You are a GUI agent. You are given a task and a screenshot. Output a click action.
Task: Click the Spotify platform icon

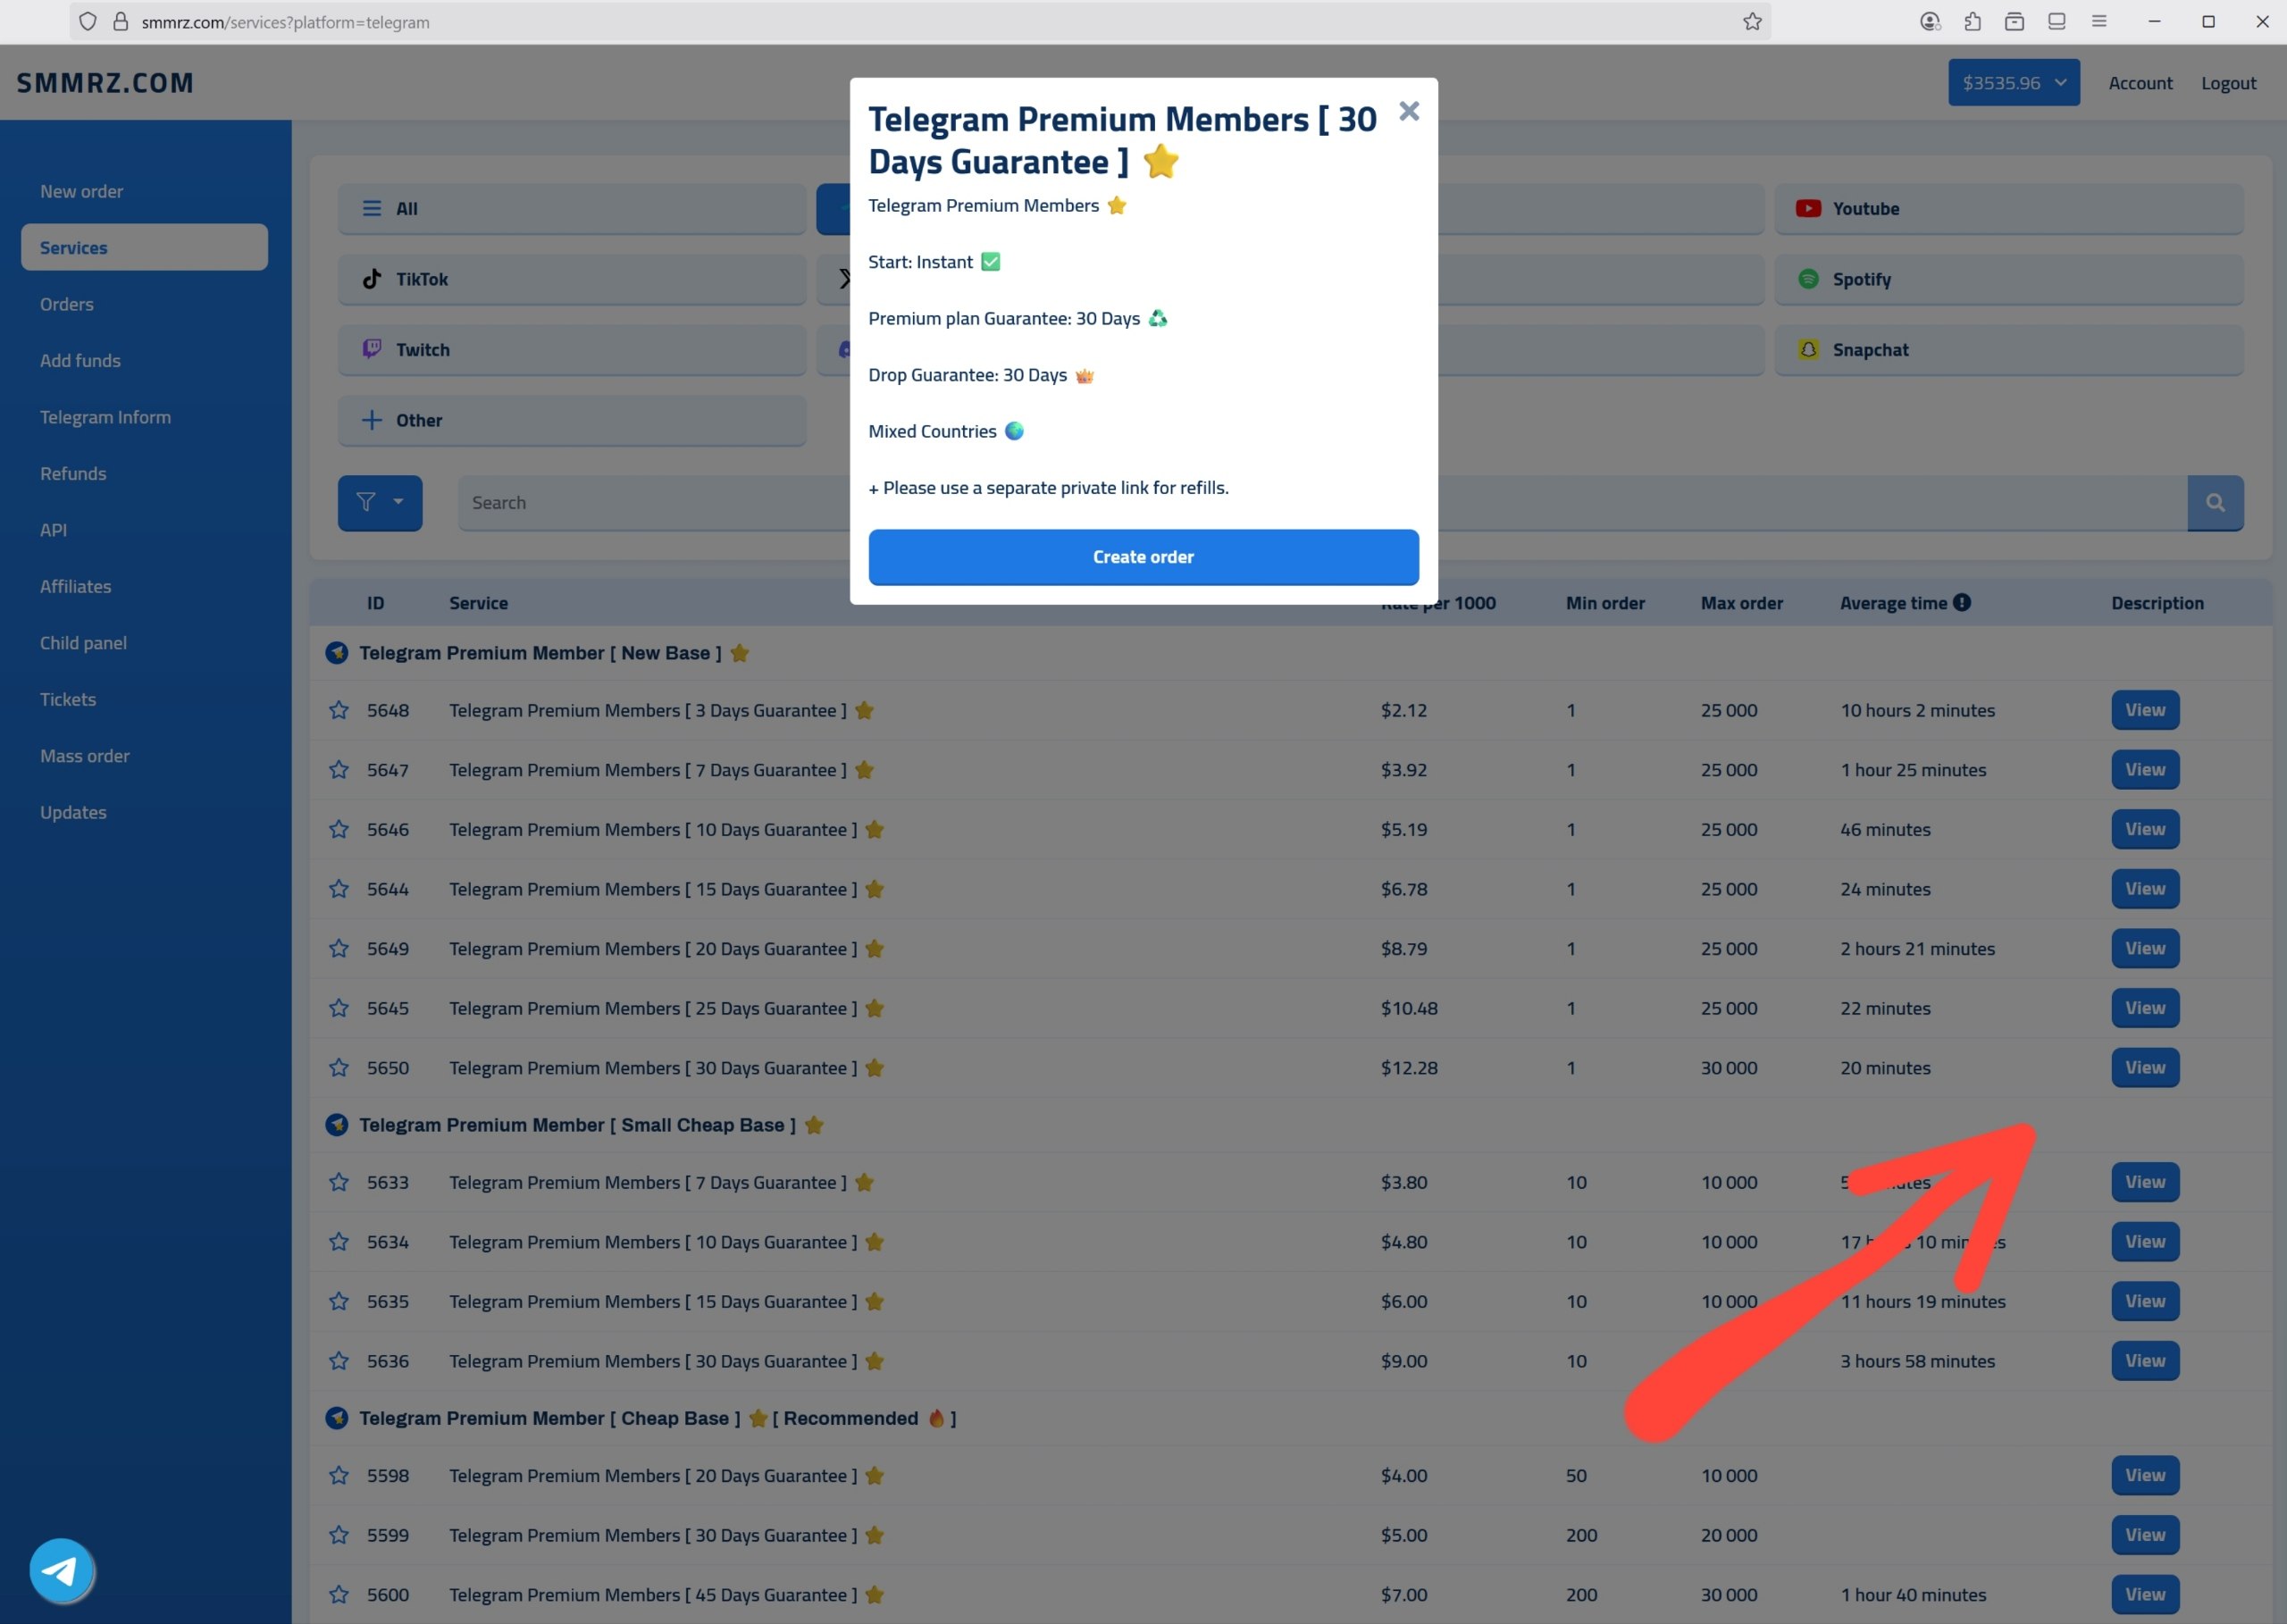click(1808, 279)
